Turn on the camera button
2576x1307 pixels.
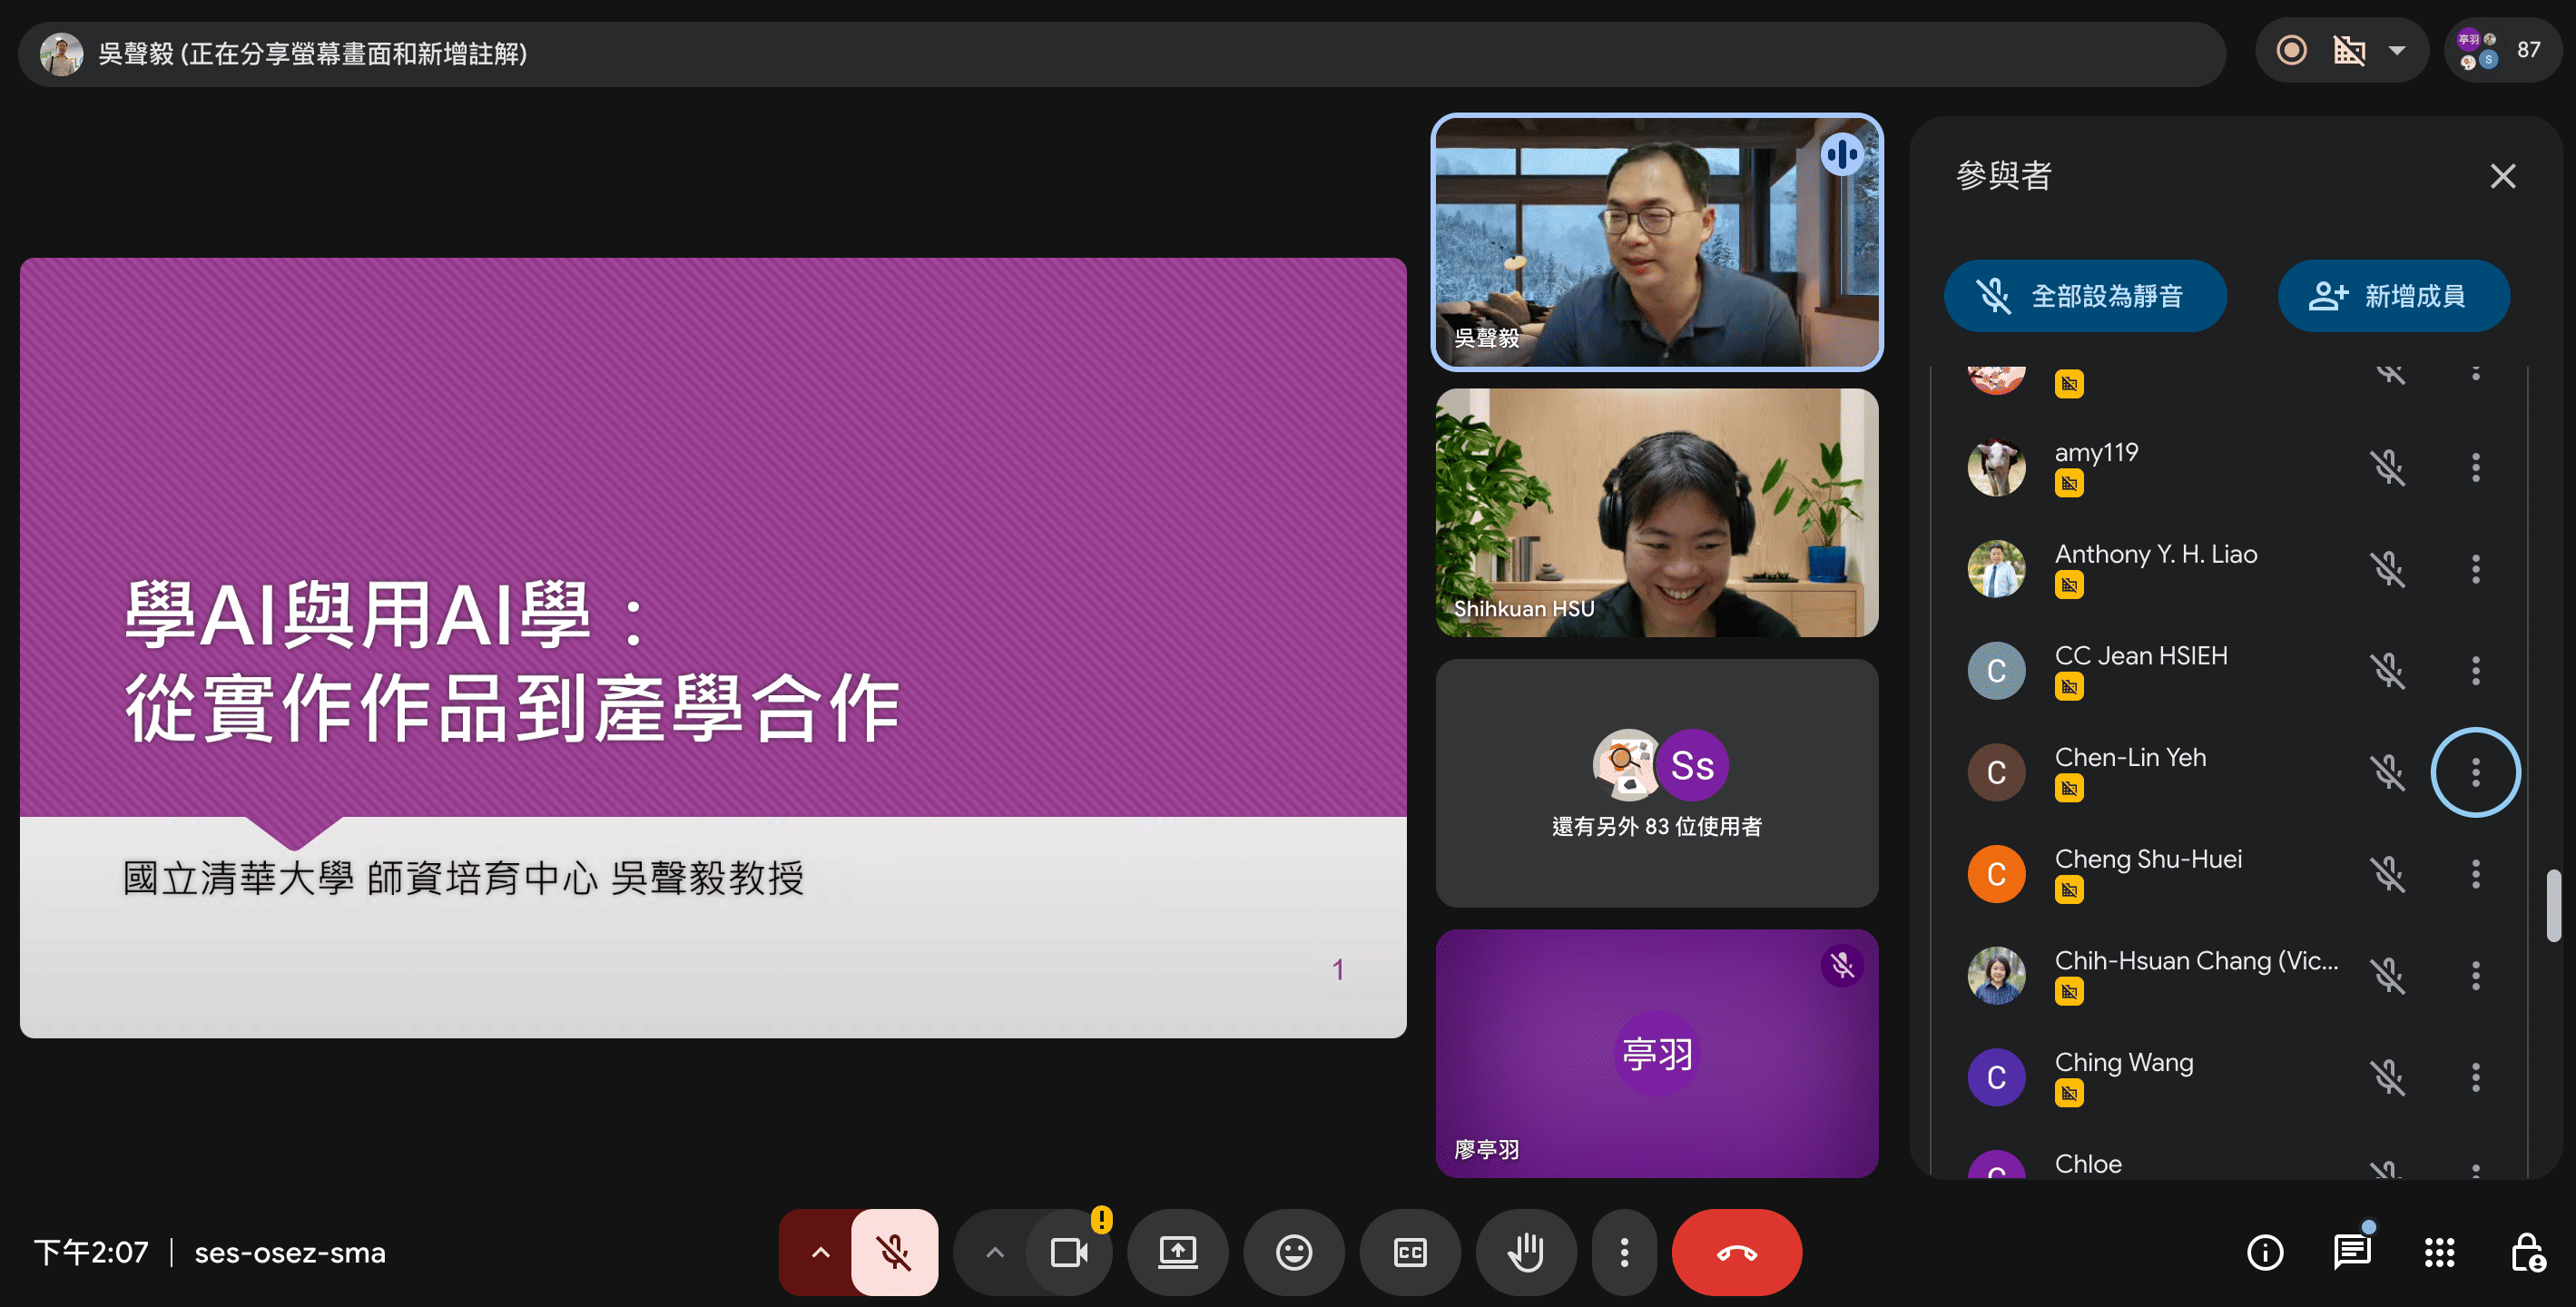[x=1068, y=1252]
